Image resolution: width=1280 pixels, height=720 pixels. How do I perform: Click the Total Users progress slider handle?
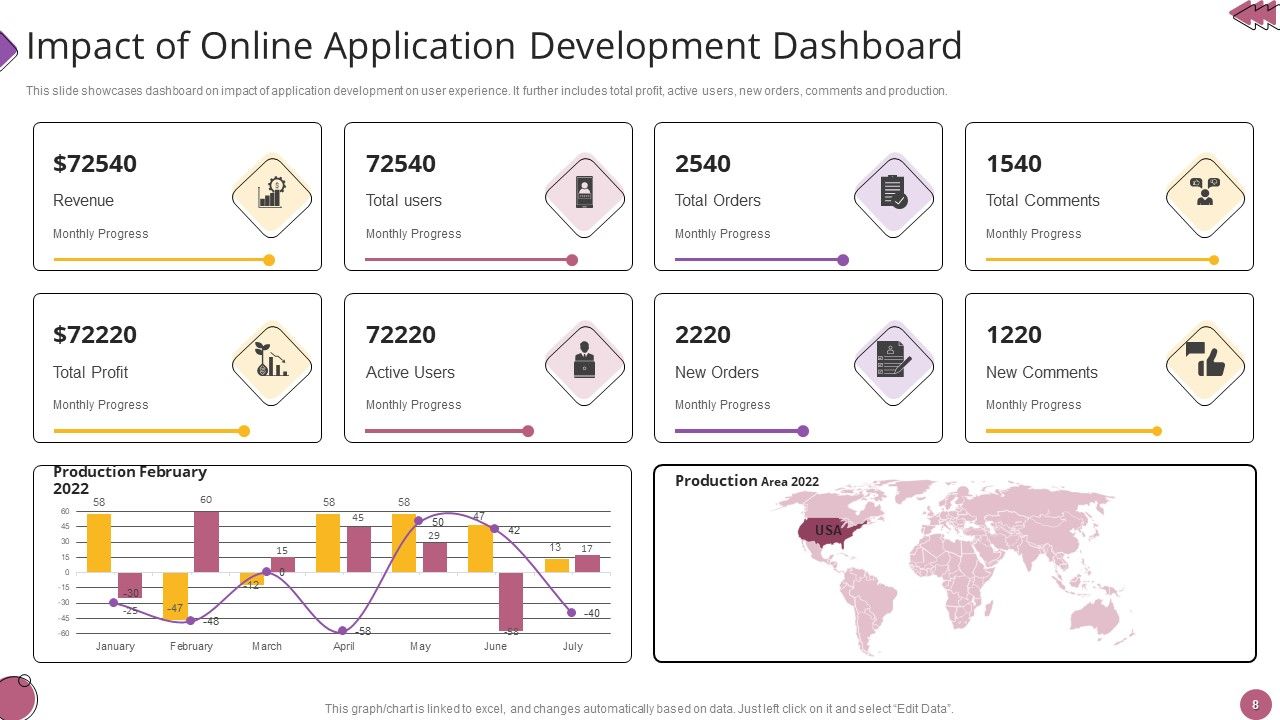571,259
